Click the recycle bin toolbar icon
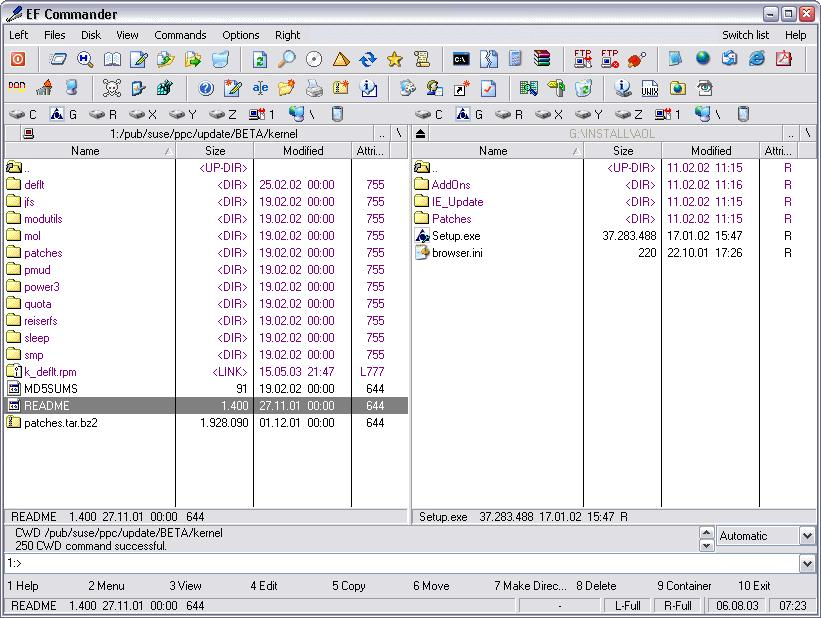Image resolution: width=821 pixels, height=618 pixels. click(x=584, y=88)
